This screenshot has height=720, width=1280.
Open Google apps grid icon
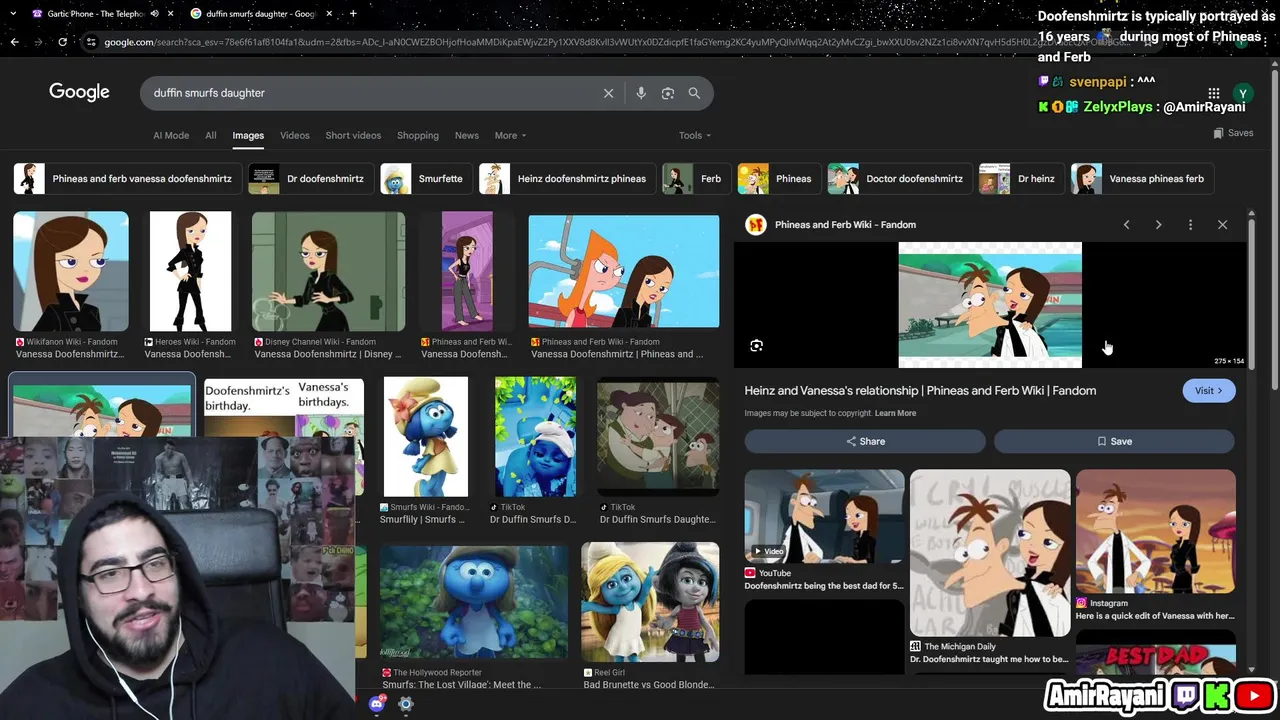tap(1213, 93)
